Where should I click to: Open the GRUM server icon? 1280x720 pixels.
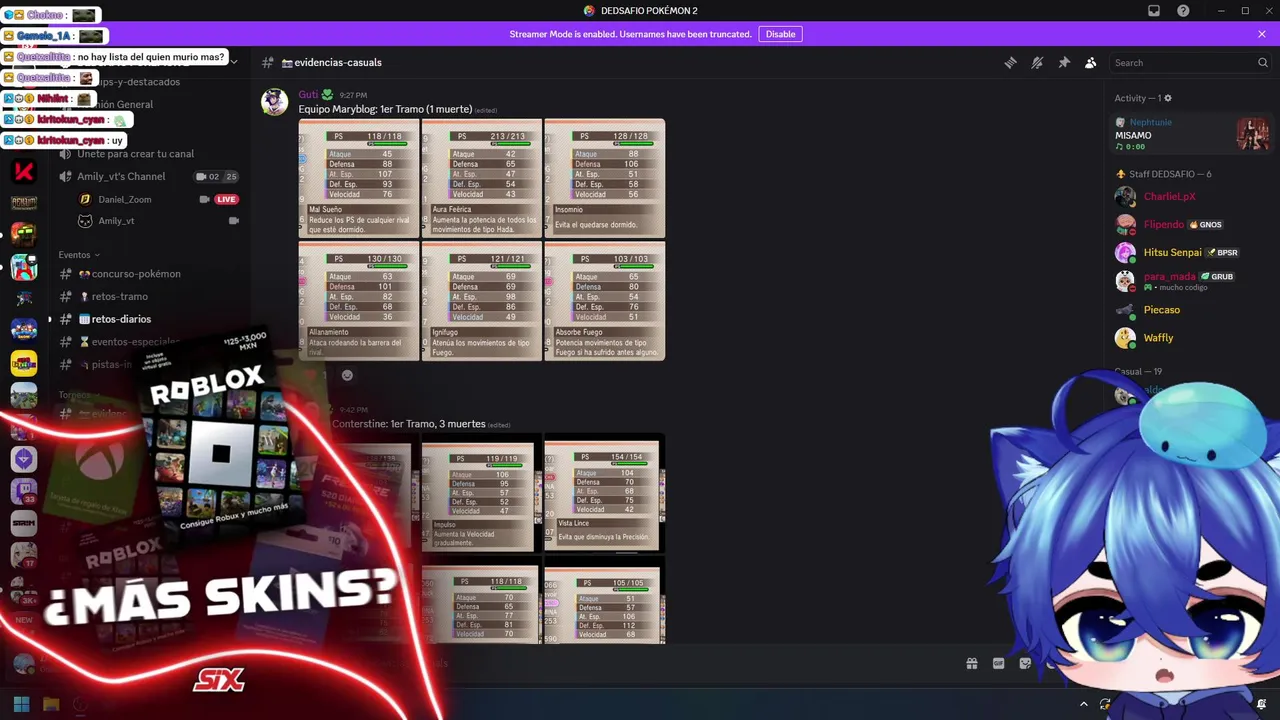24,523
